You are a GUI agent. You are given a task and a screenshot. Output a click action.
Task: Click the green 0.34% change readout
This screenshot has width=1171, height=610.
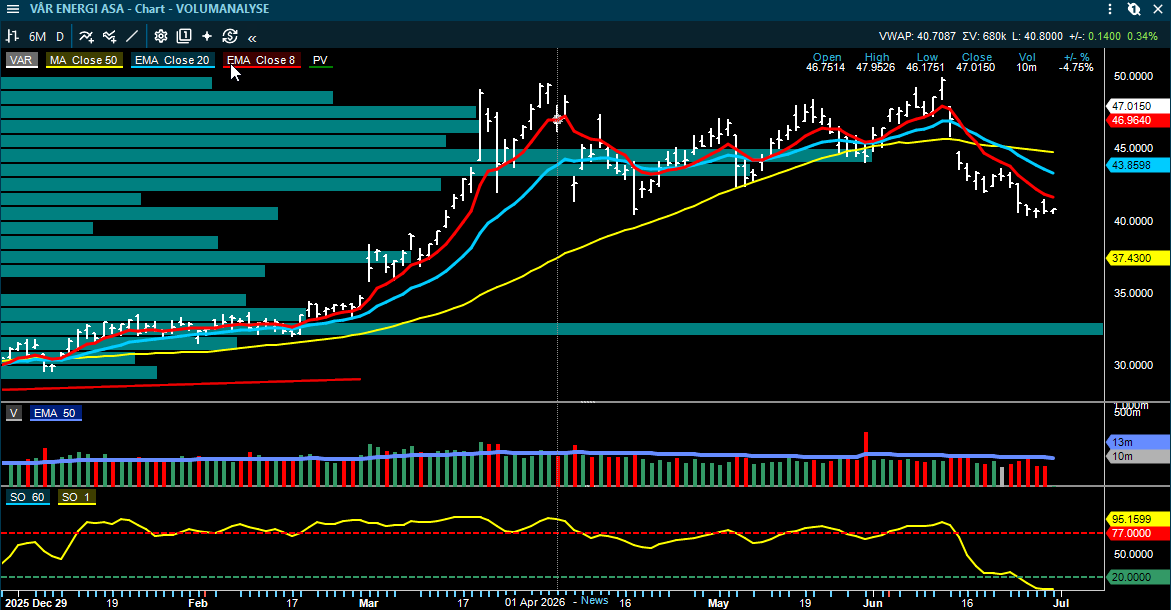tap(1143, 36)
